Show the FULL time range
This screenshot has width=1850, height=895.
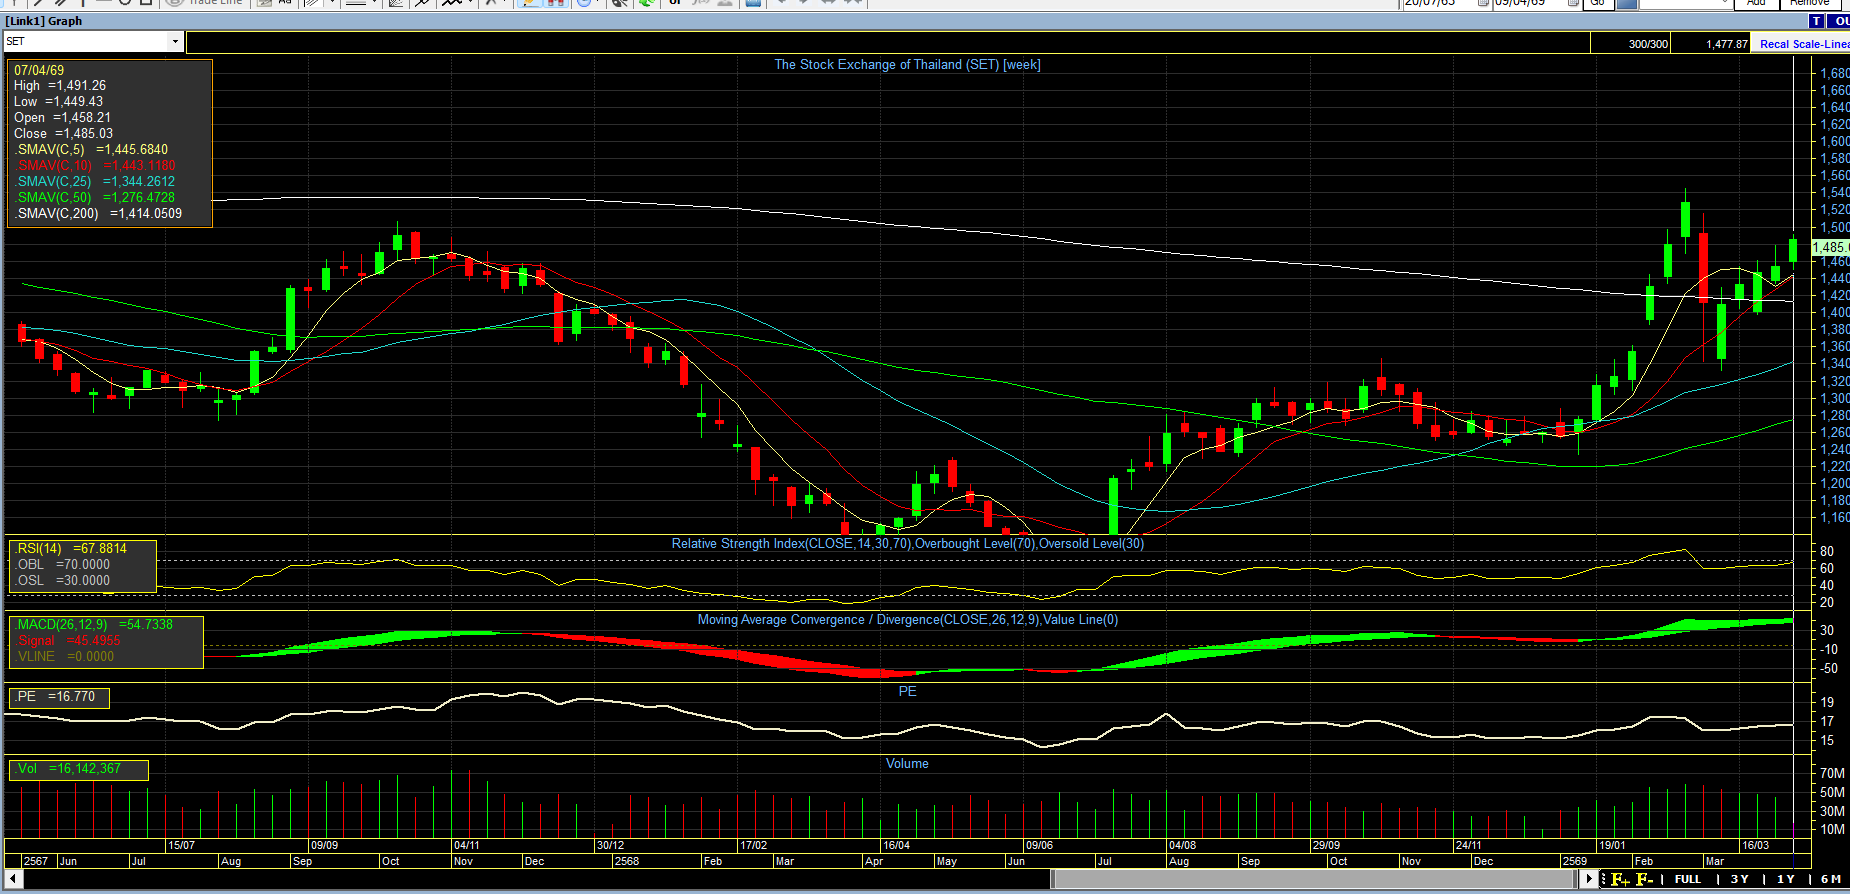[1688, 879]
